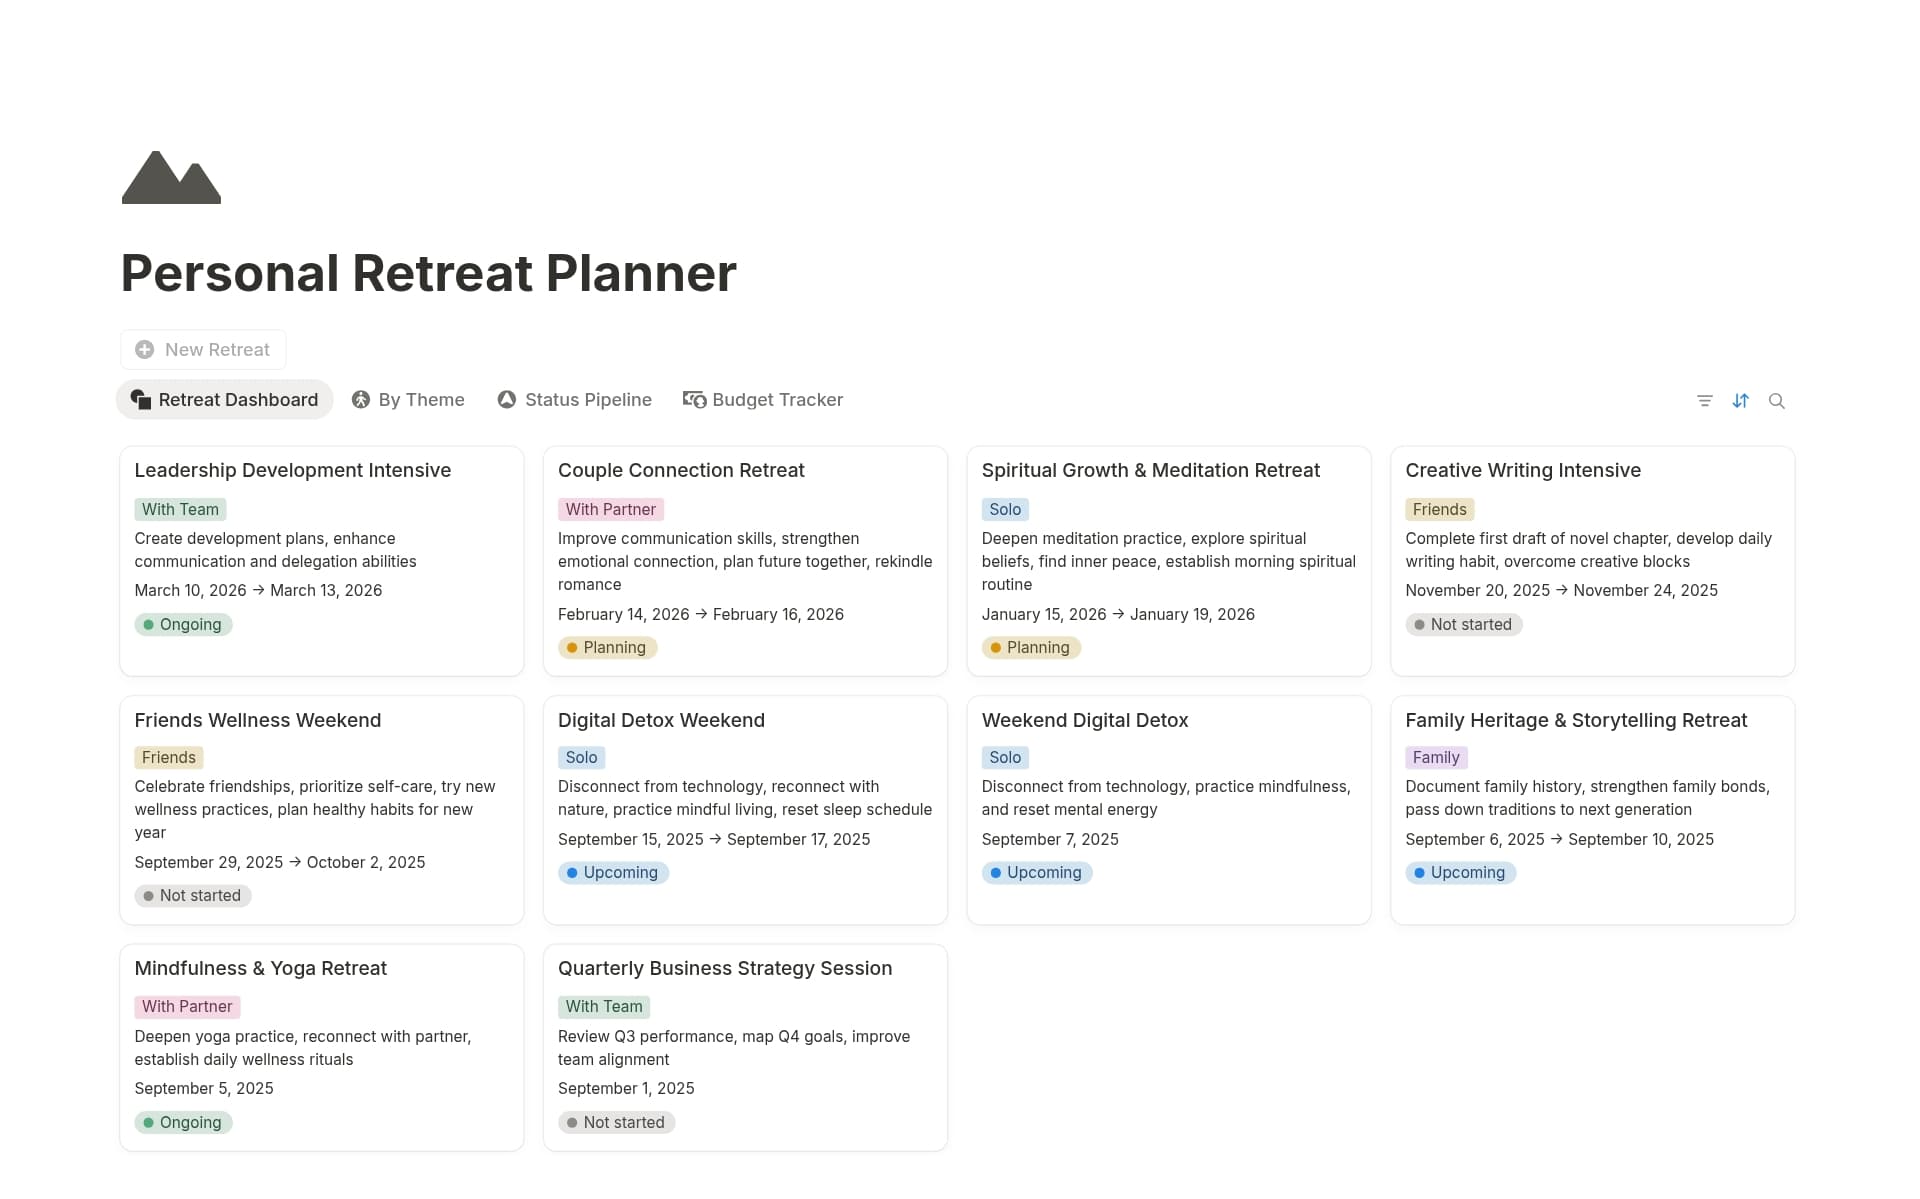Change Ongoing status on Leadership Development Intensive

(x=183, y=624)
